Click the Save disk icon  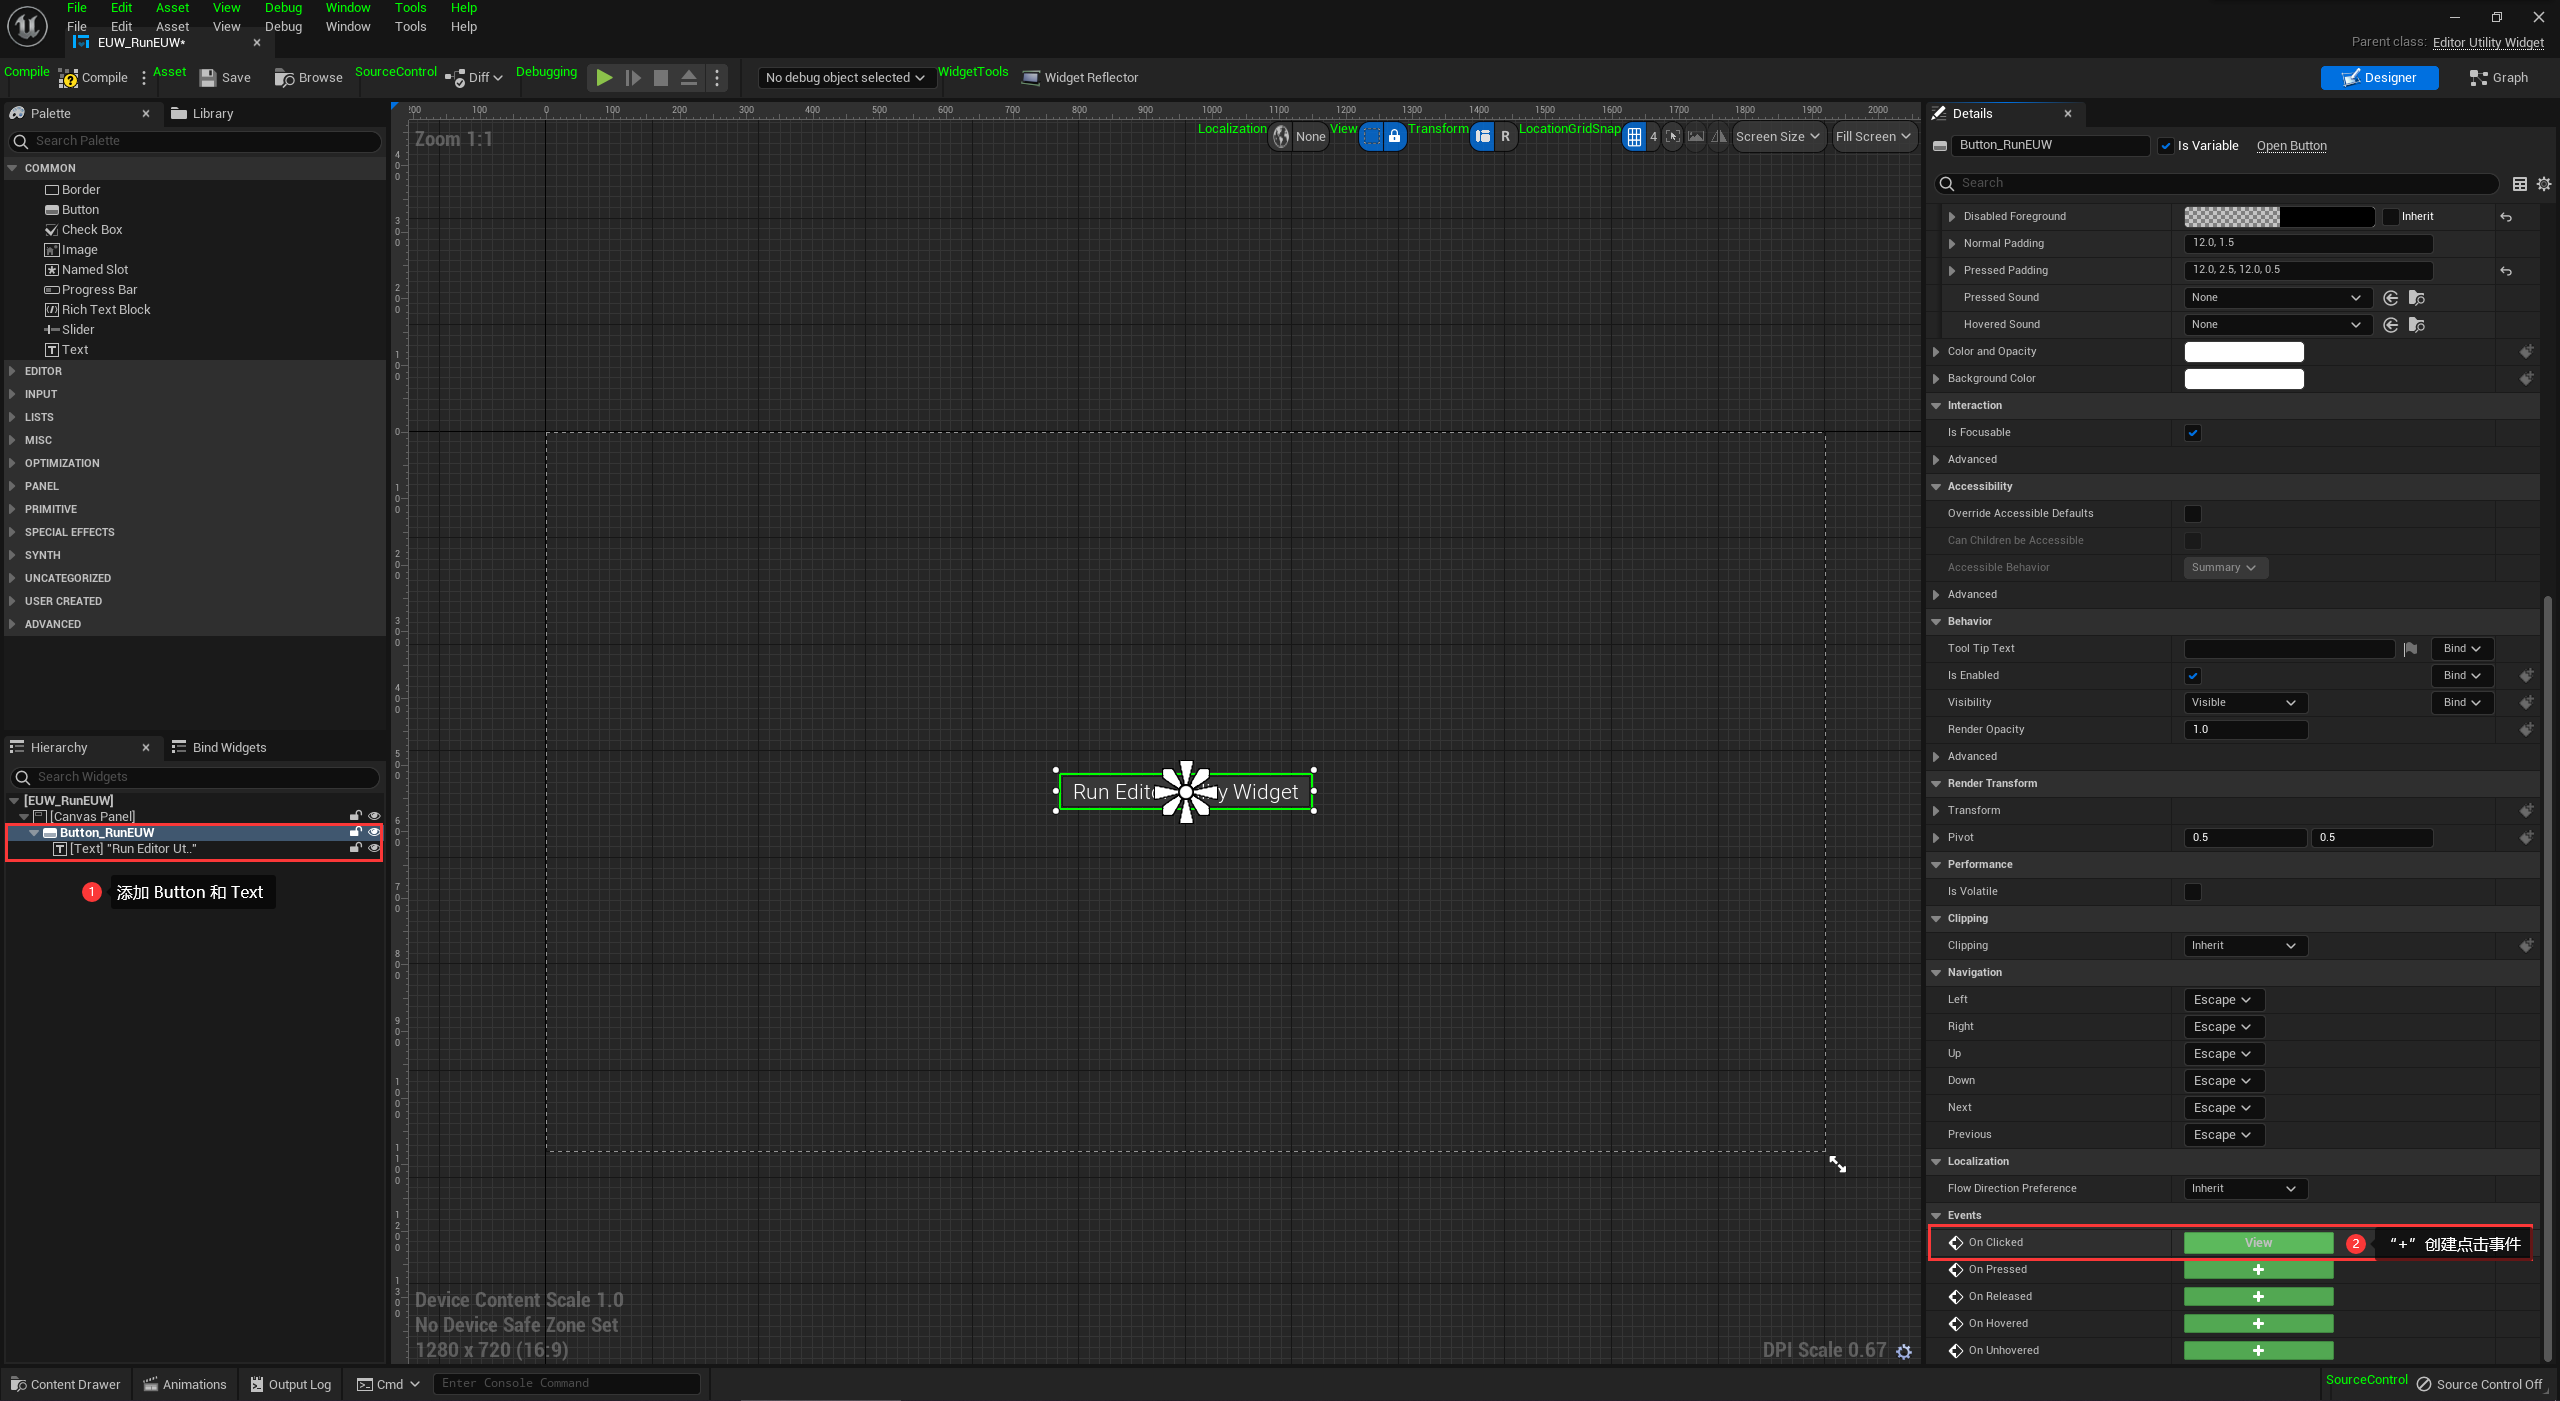(208, 78)
